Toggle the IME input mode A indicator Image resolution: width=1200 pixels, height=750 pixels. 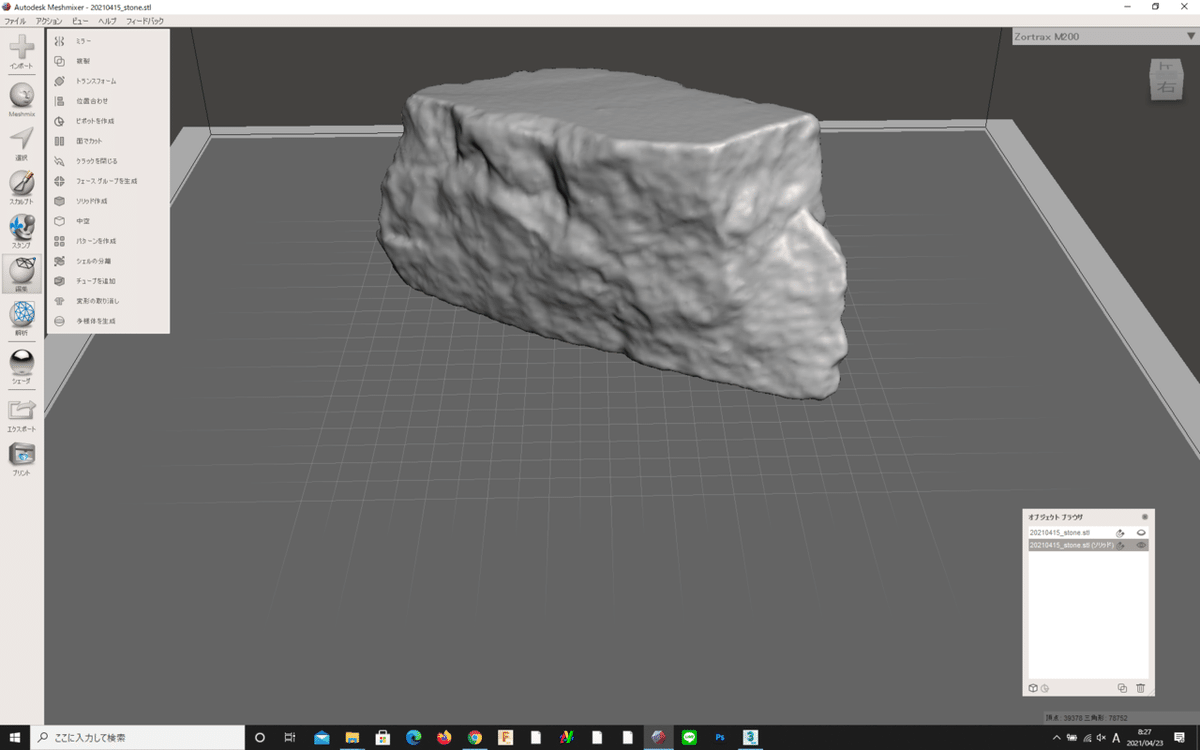click(1116, 737)
